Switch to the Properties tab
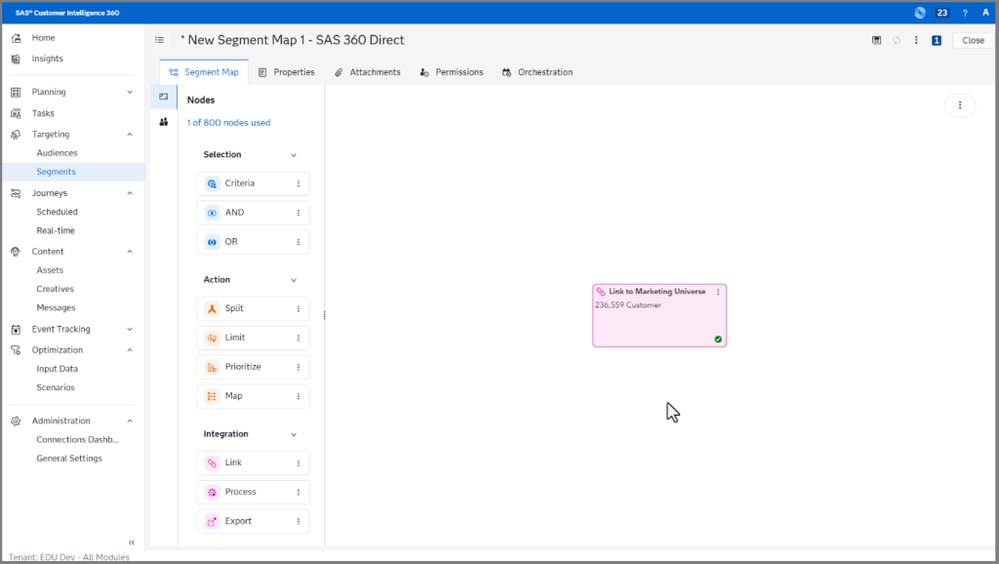This screenshot has height=564, width=999. tap(286, 72)
